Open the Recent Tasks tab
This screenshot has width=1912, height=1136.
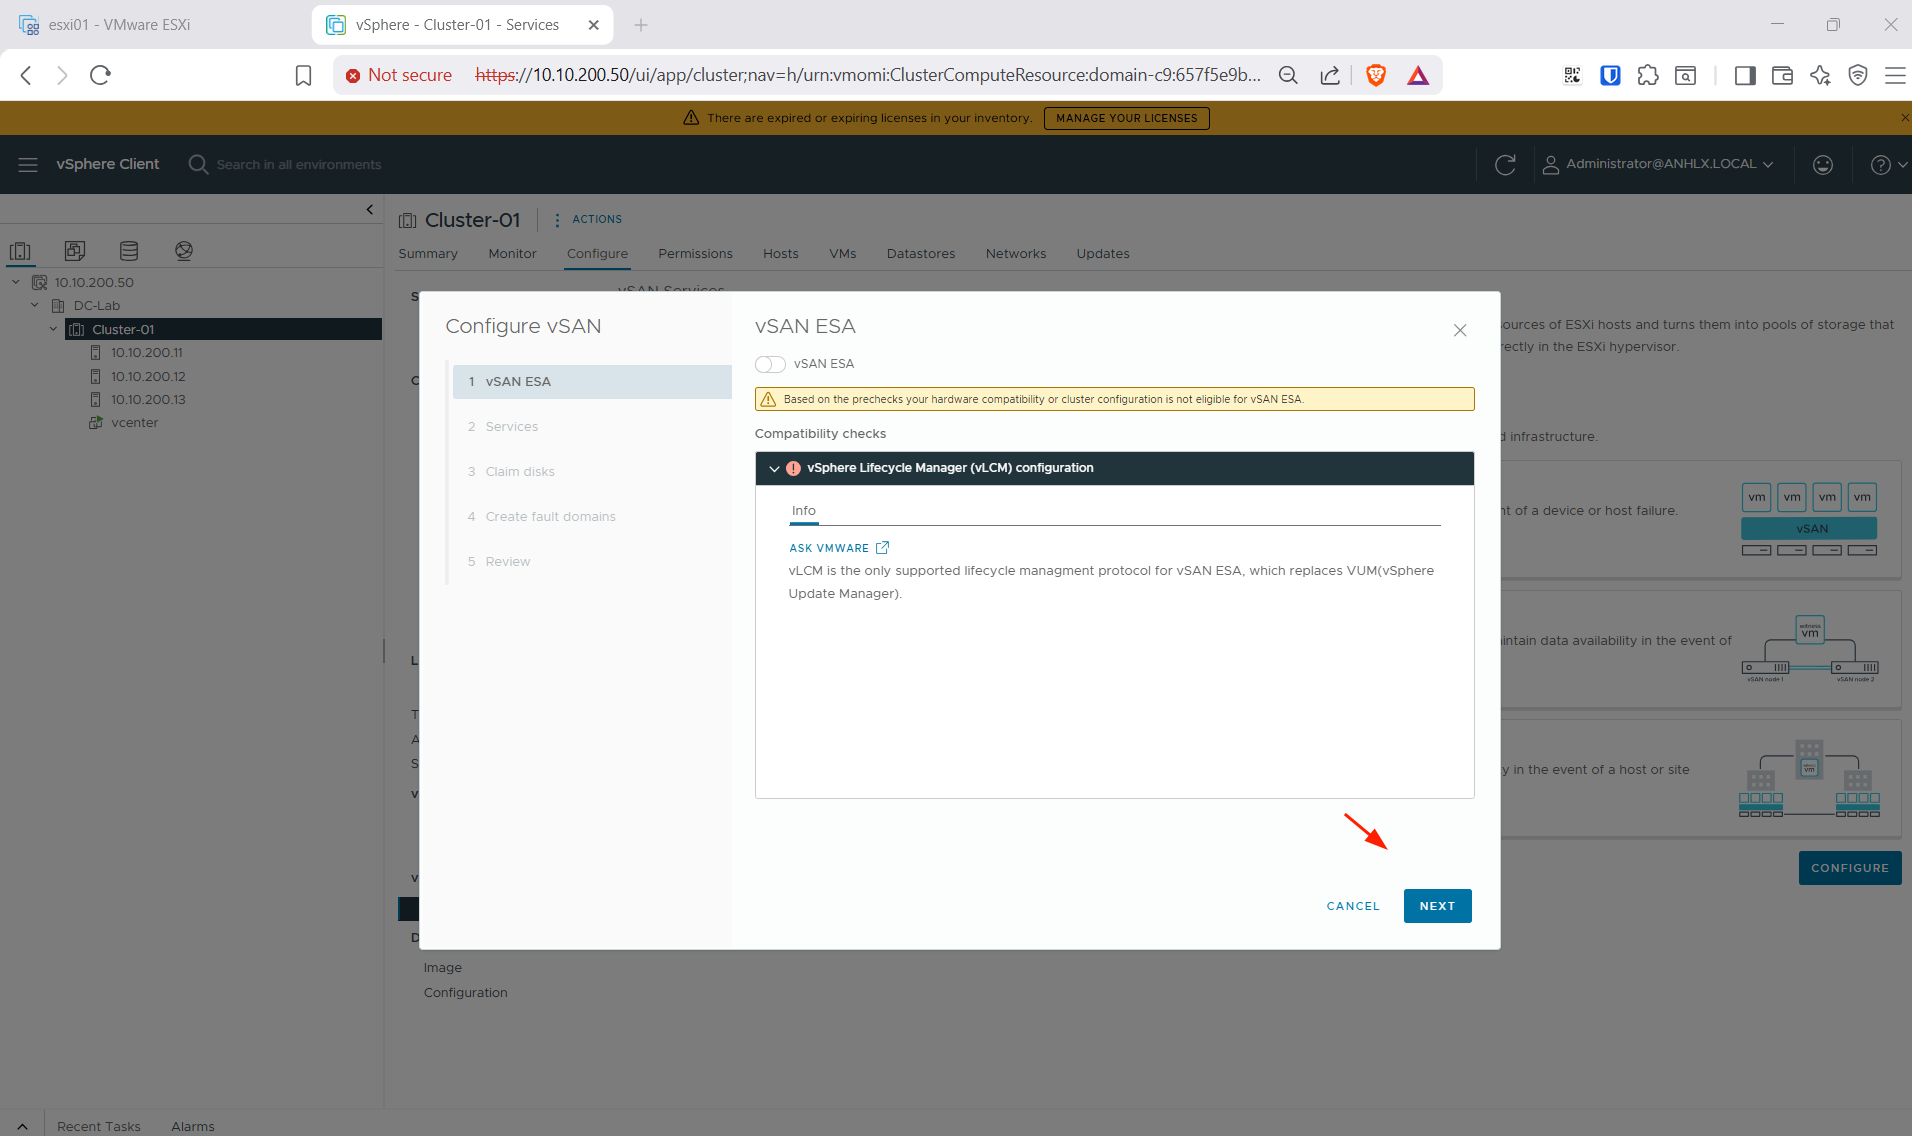coord(99,1126)
